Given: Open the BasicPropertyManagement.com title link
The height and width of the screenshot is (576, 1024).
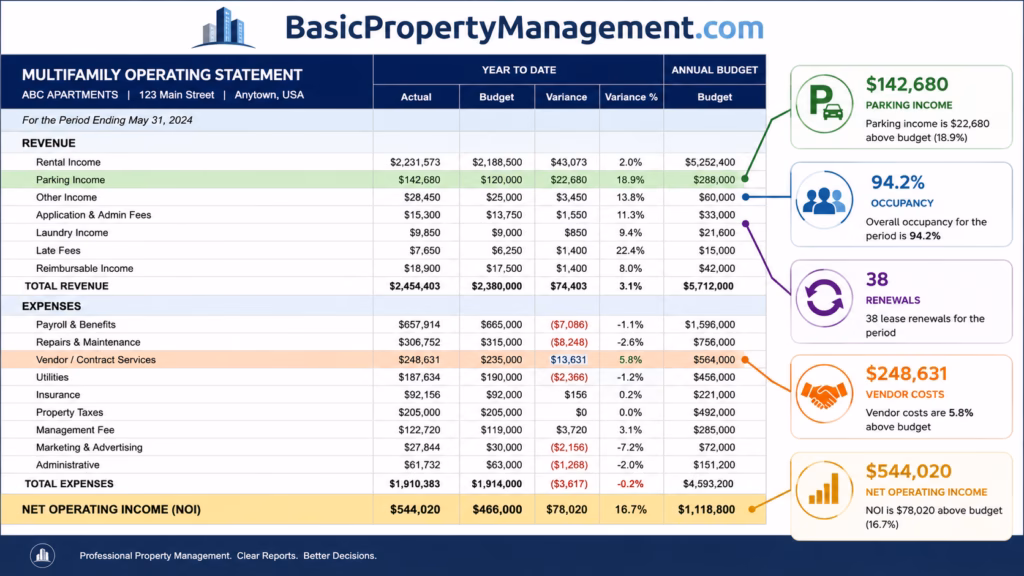Looking at the screenshot, I should (524, 27).
